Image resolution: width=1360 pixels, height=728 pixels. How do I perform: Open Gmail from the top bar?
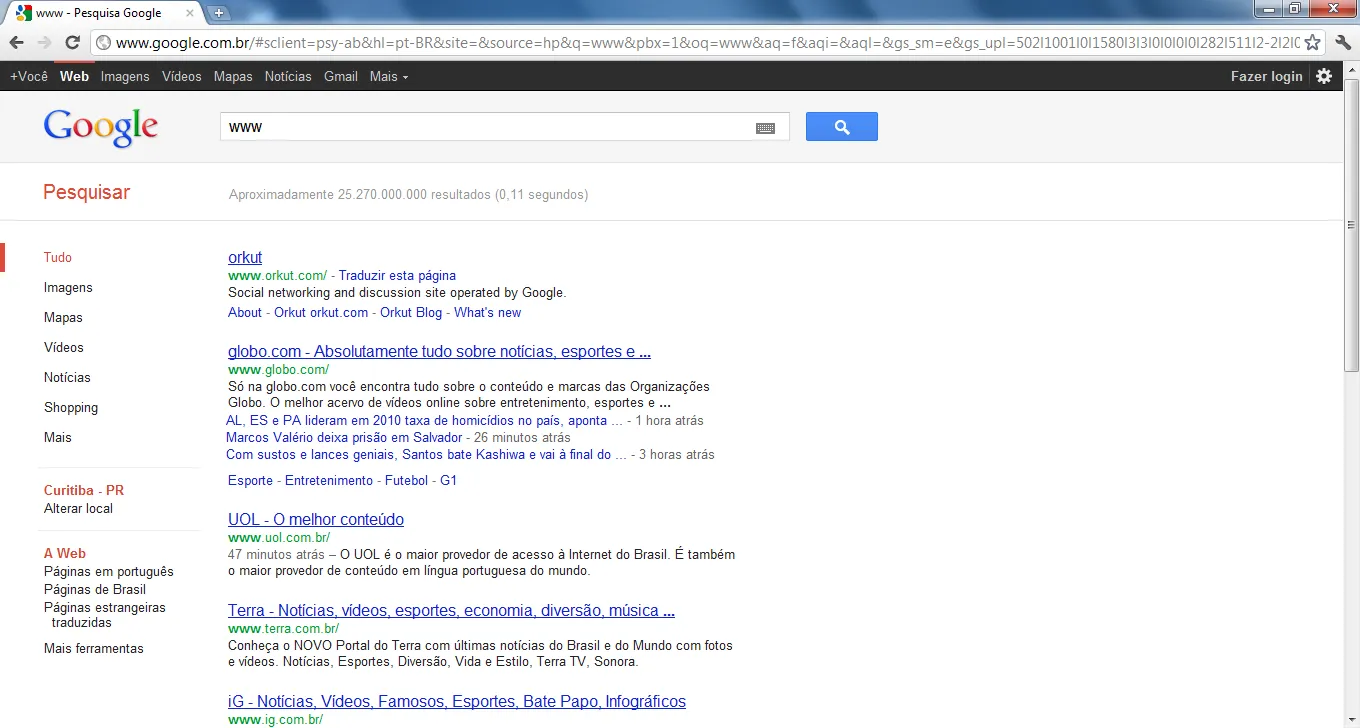[341, 76]
